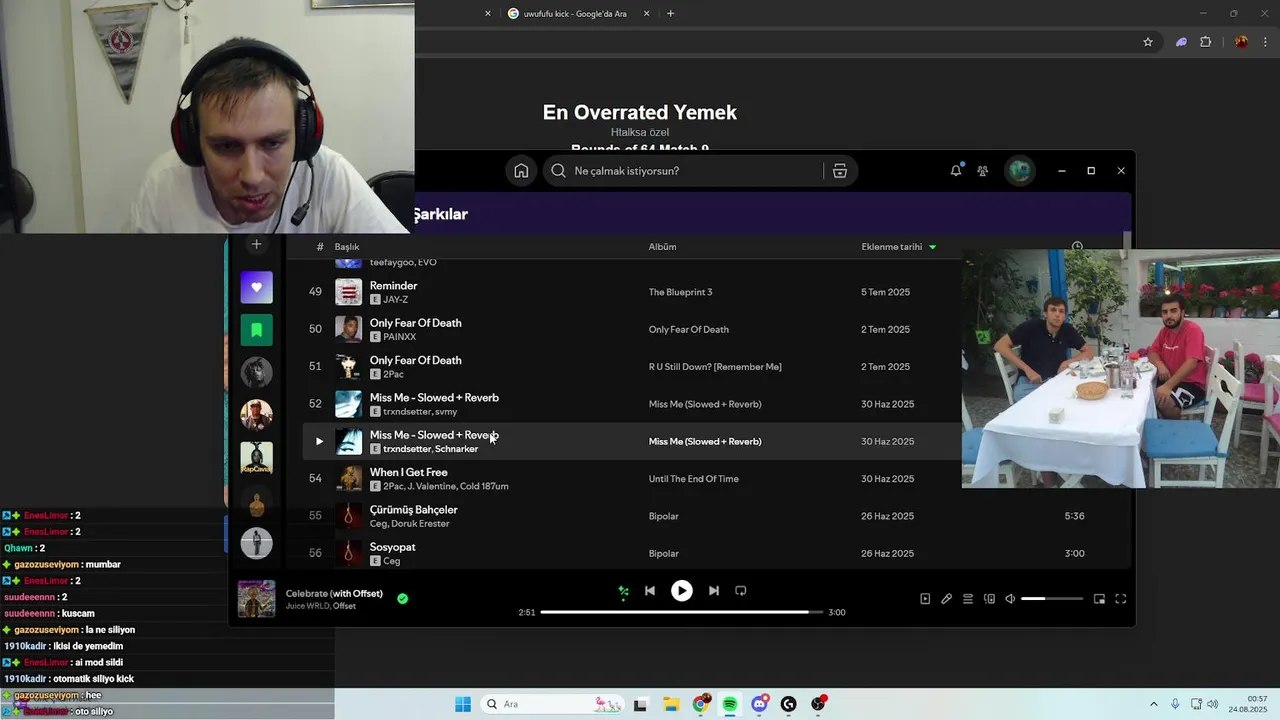Image resolution: width=1280 pixels, height=720 pixels.
Task: Click the main Play button in player
Action: click(x=682, y=591)
